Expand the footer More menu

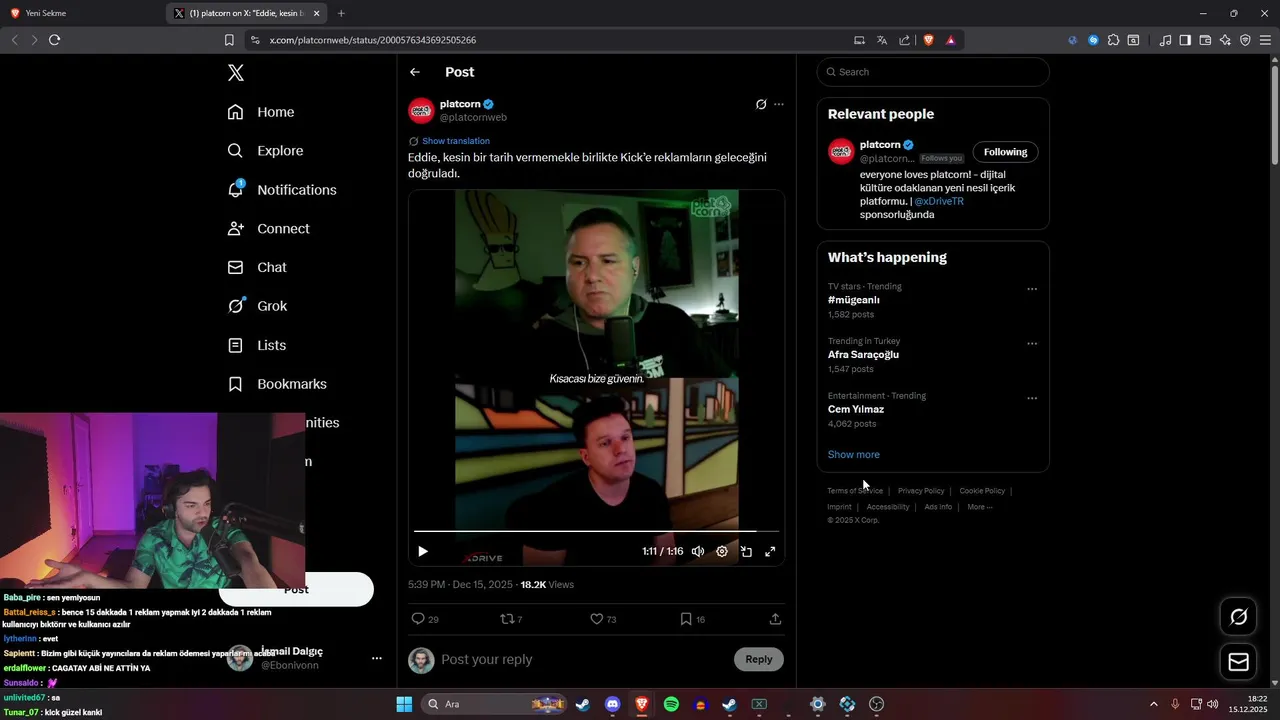pos(979,507)
